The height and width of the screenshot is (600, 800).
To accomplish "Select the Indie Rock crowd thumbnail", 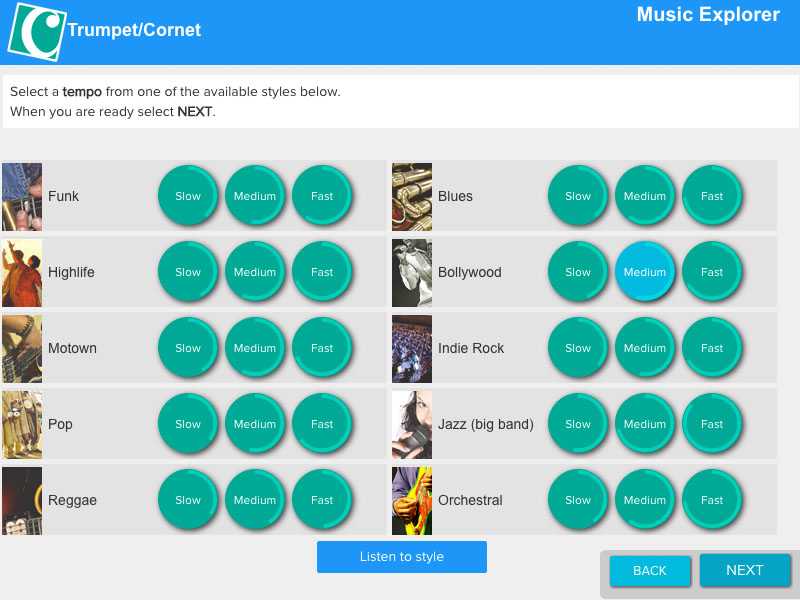I will click(x=412, y=349).
